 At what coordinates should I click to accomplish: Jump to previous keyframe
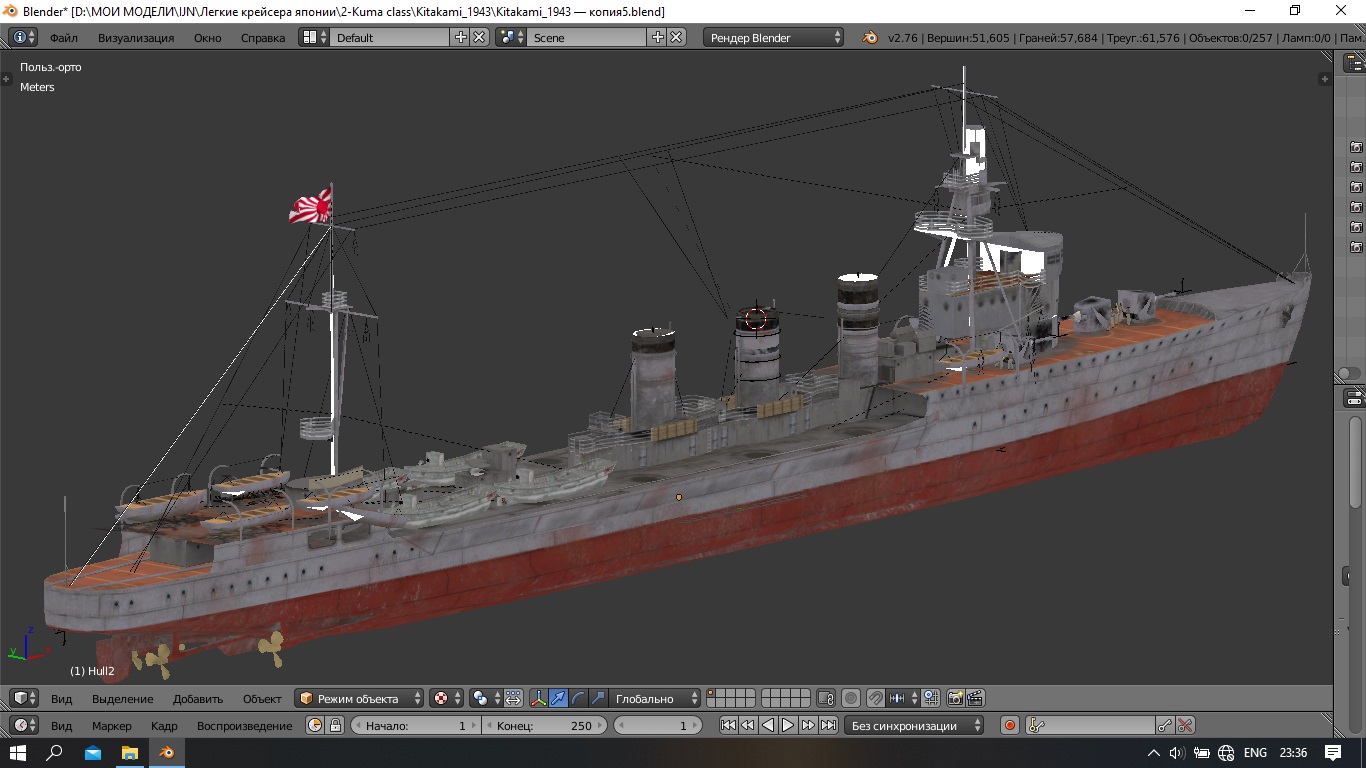pos(747,725)
